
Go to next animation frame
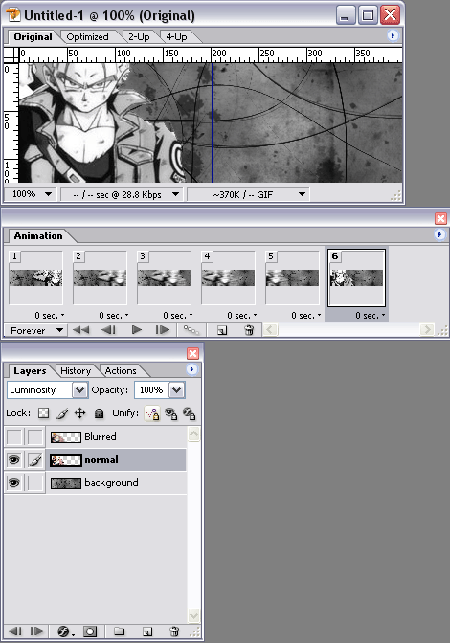162,330
